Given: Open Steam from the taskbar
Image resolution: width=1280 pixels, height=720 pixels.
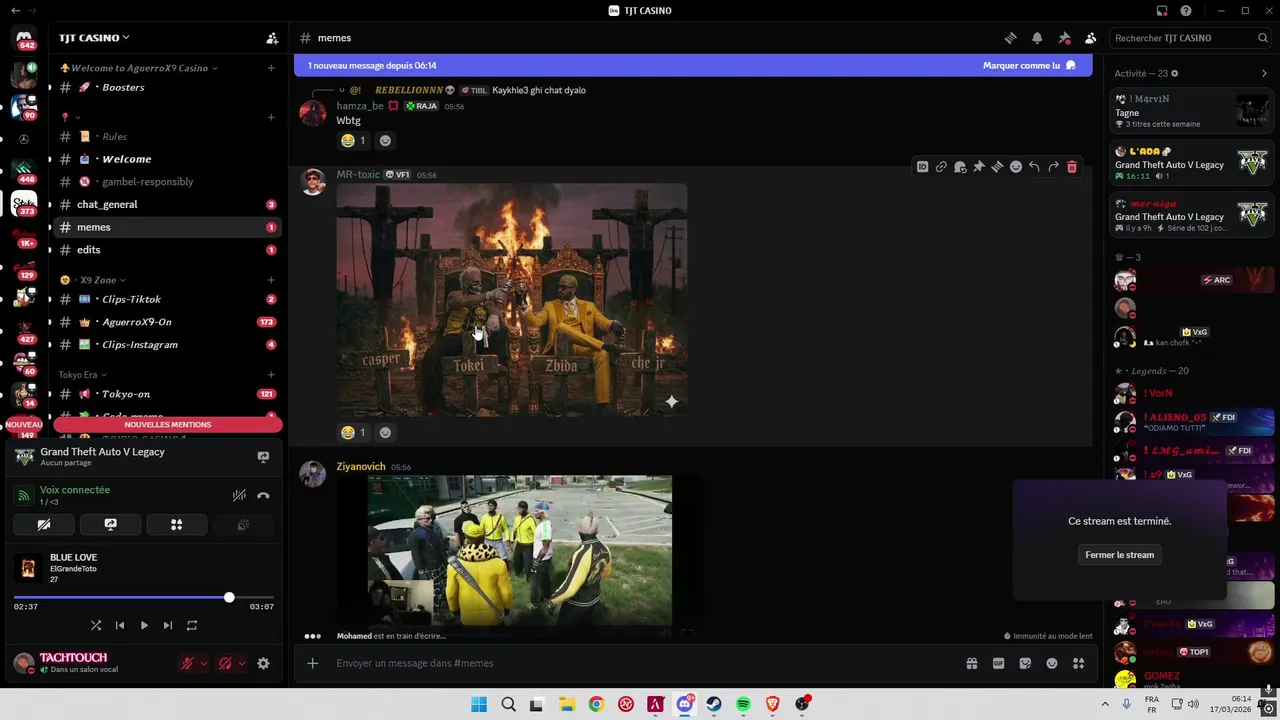Looking at the screenshot, I should coord(714,704).
